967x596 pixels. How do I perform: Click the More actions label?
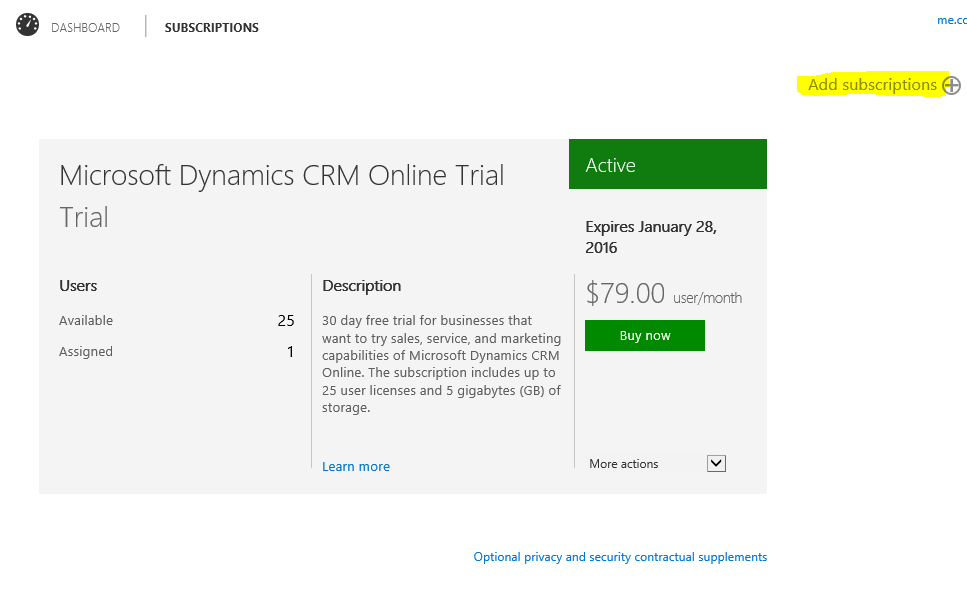(x=624, y=464)
